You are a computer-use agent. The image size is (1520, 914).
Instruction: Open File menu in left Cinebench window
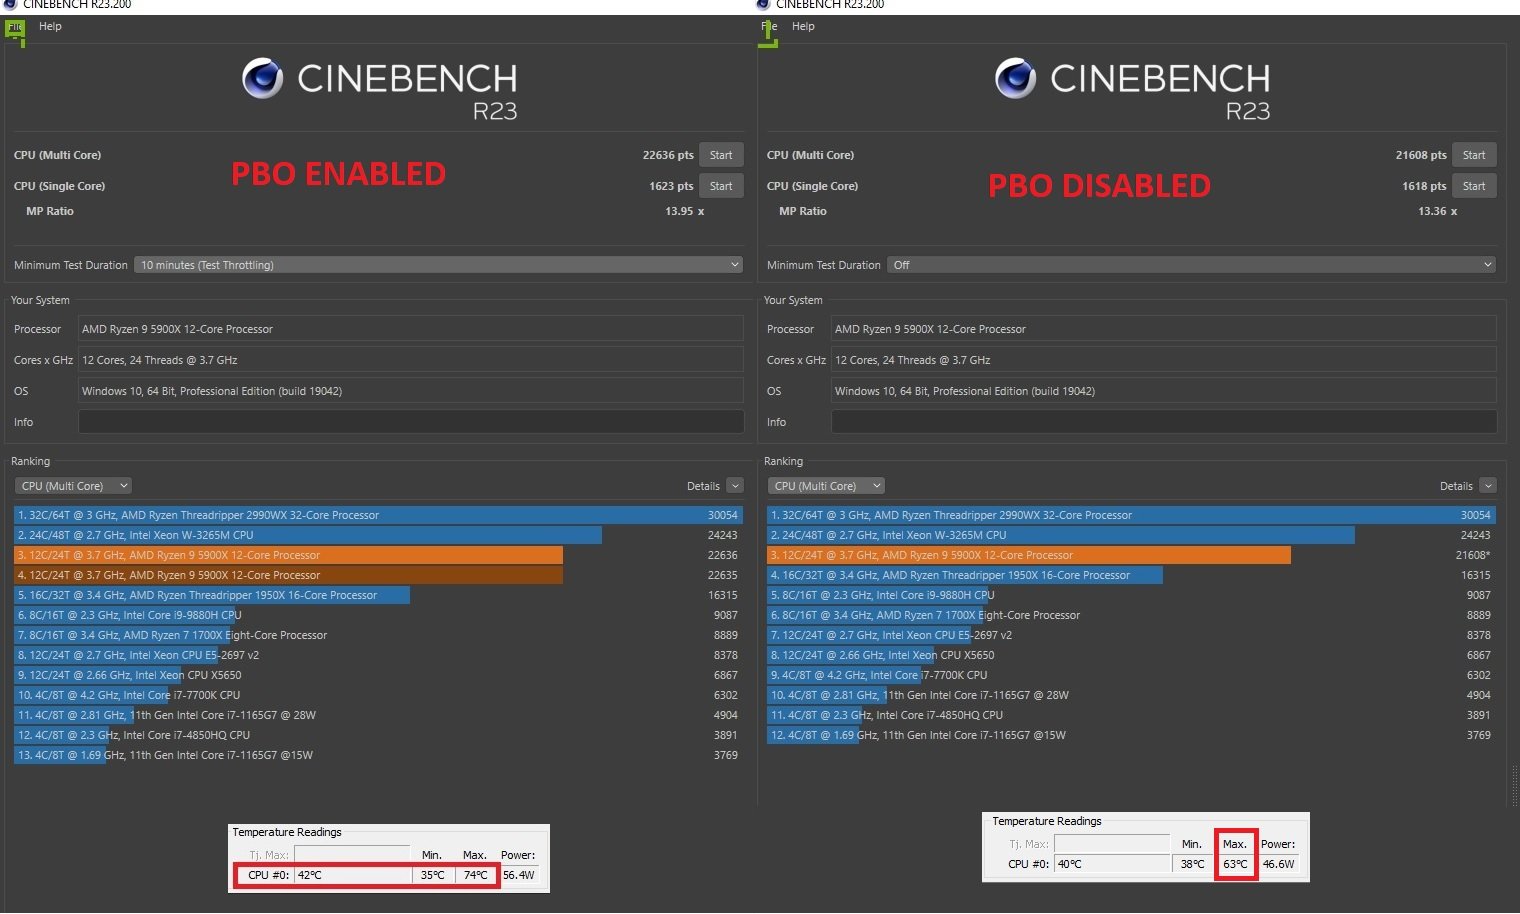point(16,27)
